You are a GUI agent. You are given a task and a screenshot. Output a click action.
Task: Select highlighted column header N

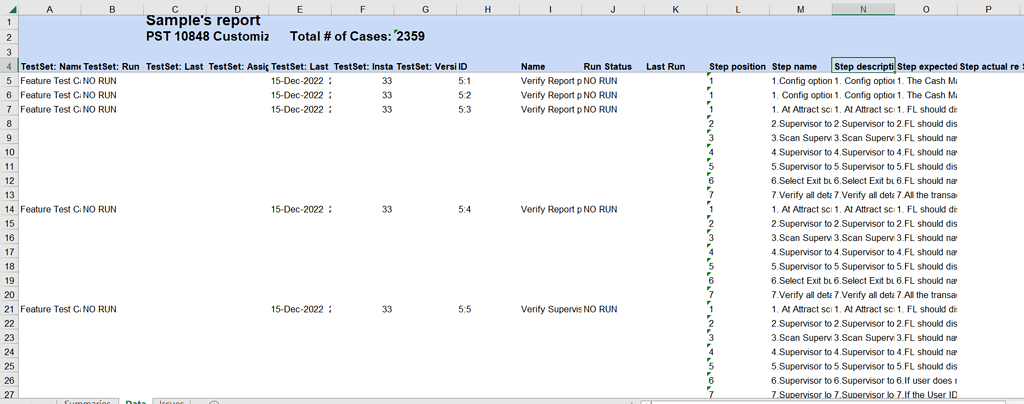coord(863,10)
